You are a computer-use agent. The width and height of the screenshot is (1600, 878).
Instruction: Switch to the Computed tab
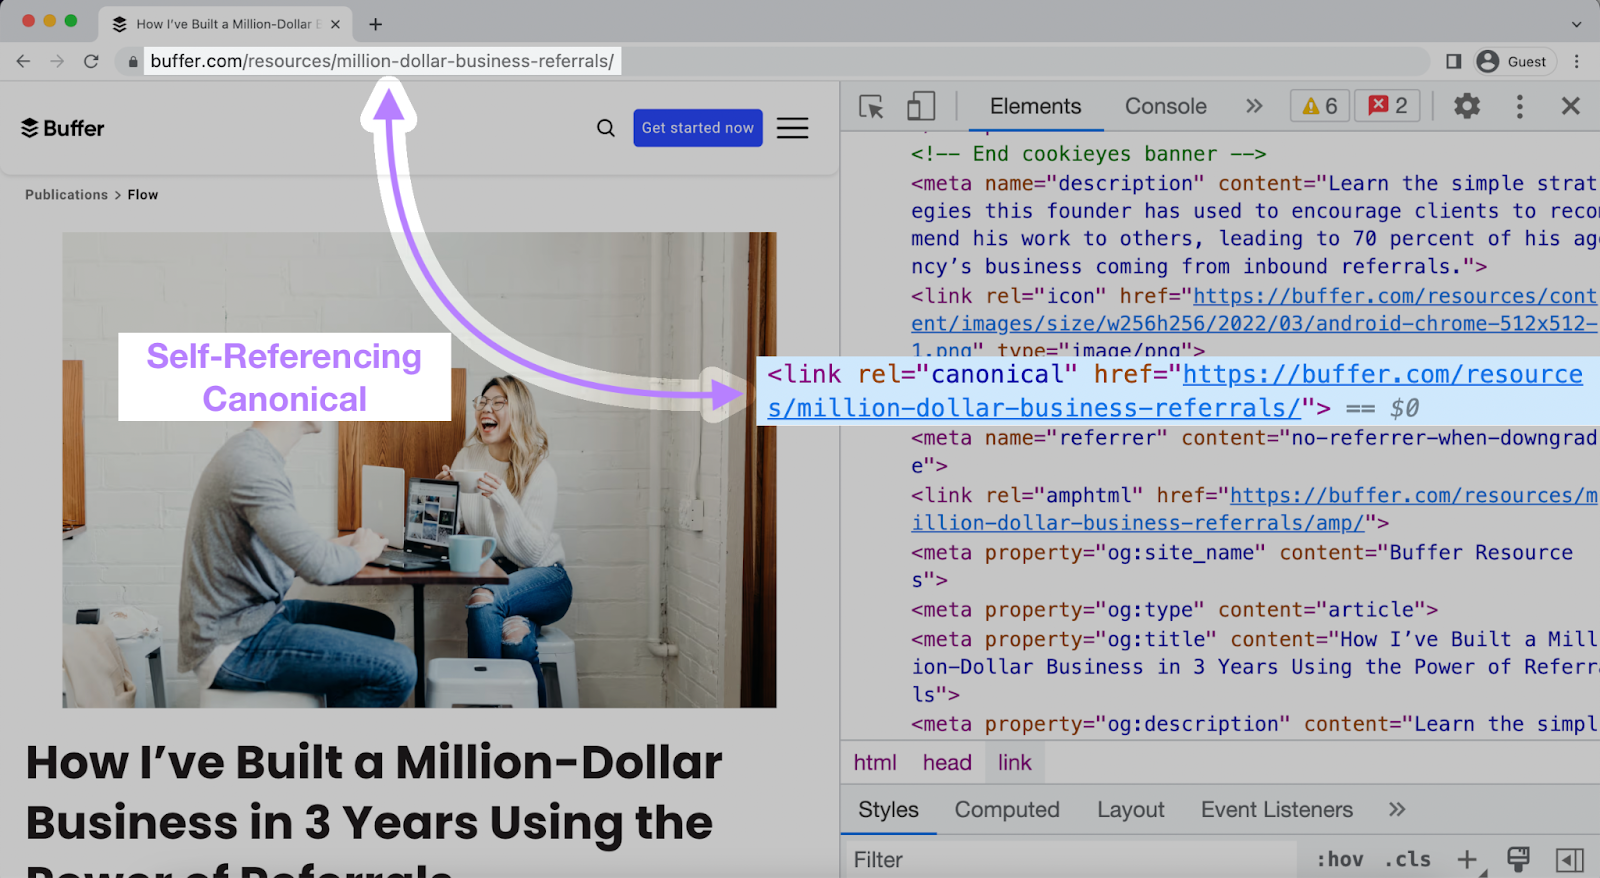click(1007, 810)
